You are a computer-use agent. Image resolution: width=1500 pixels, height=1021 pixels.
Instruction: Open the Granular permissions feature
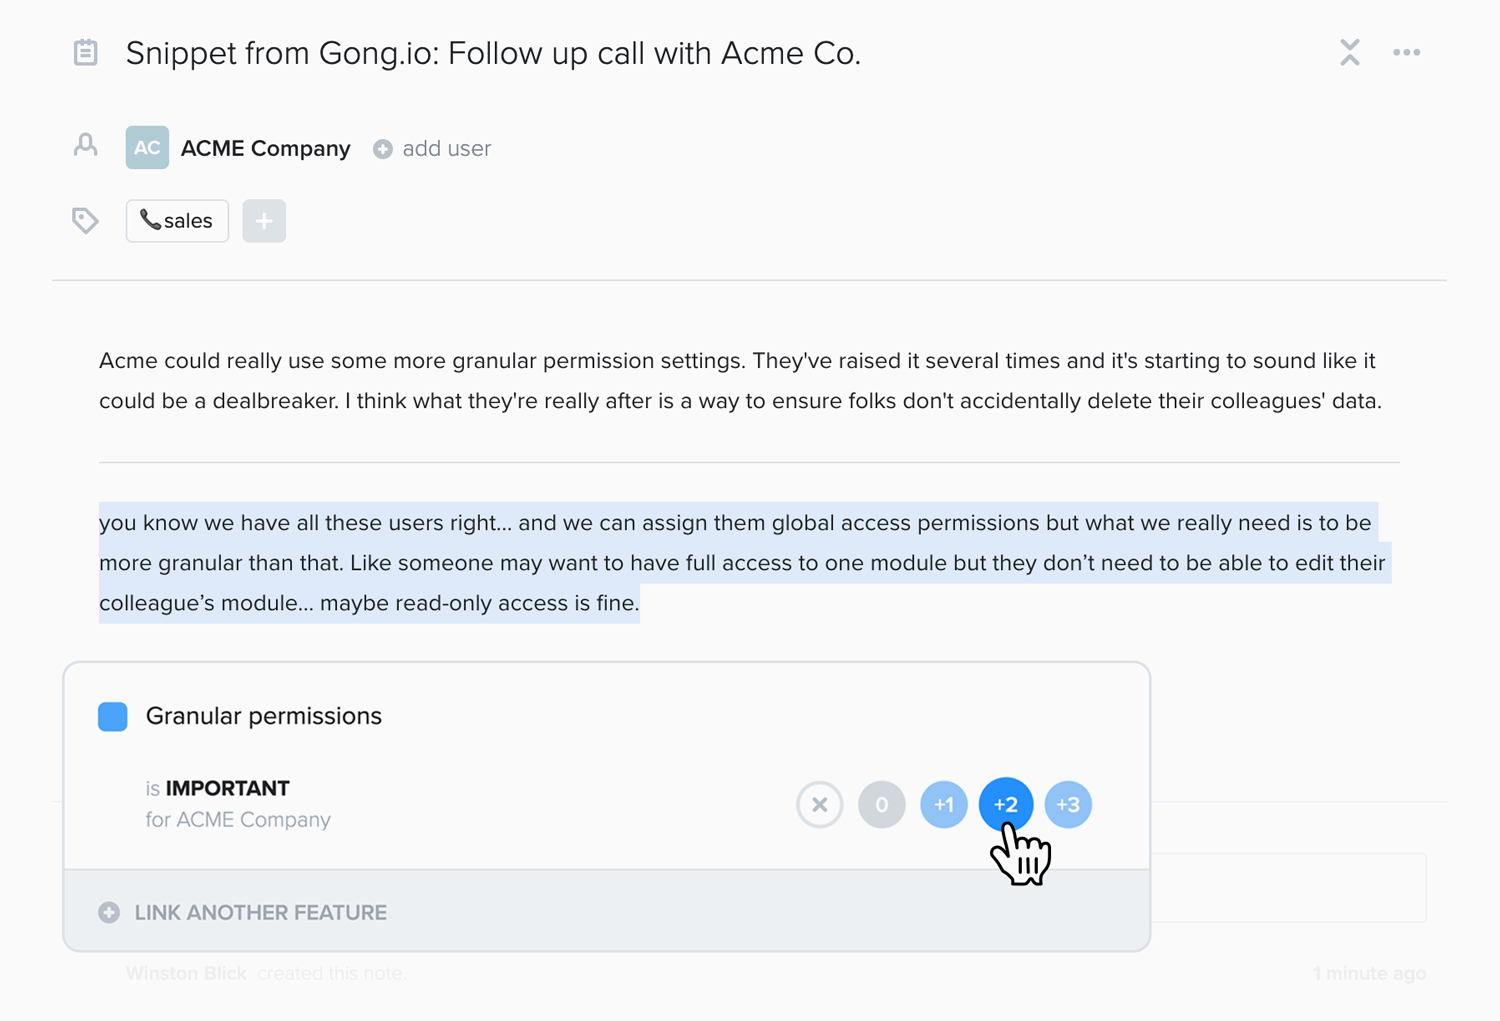click(264, 716)
